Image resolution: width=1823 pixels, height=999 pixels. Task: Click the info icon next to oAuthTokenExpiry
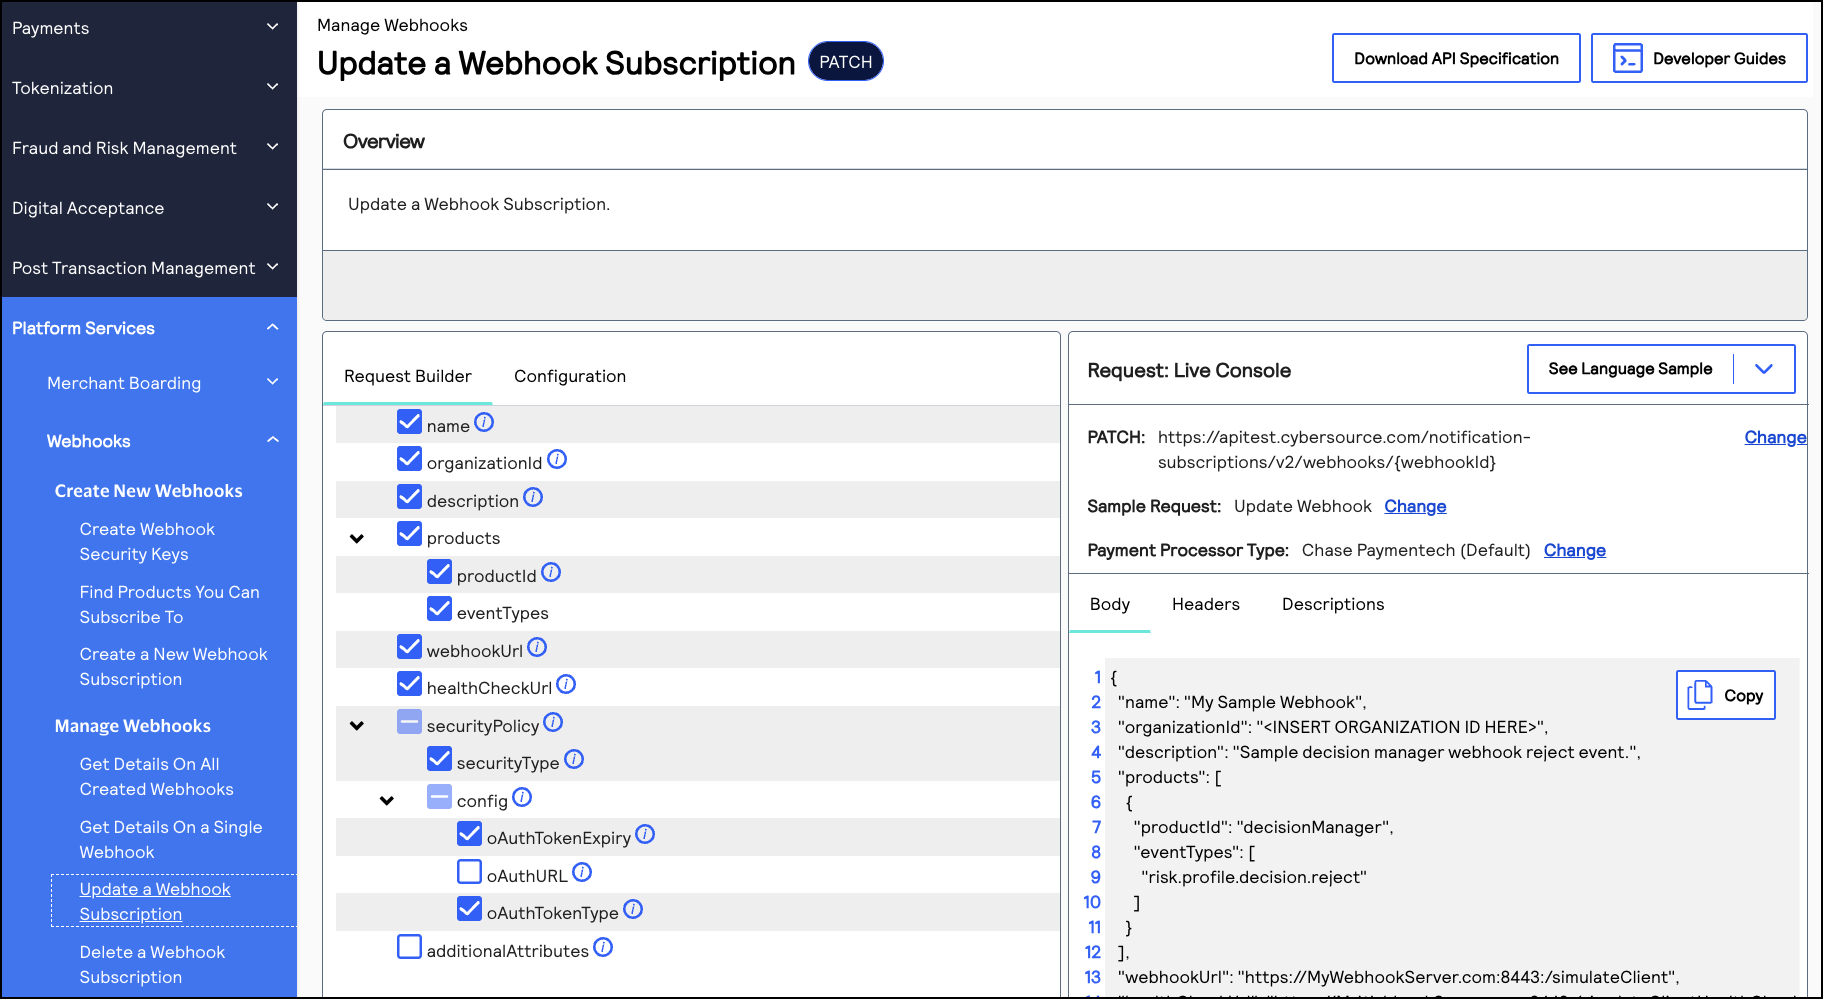point(645,834)
